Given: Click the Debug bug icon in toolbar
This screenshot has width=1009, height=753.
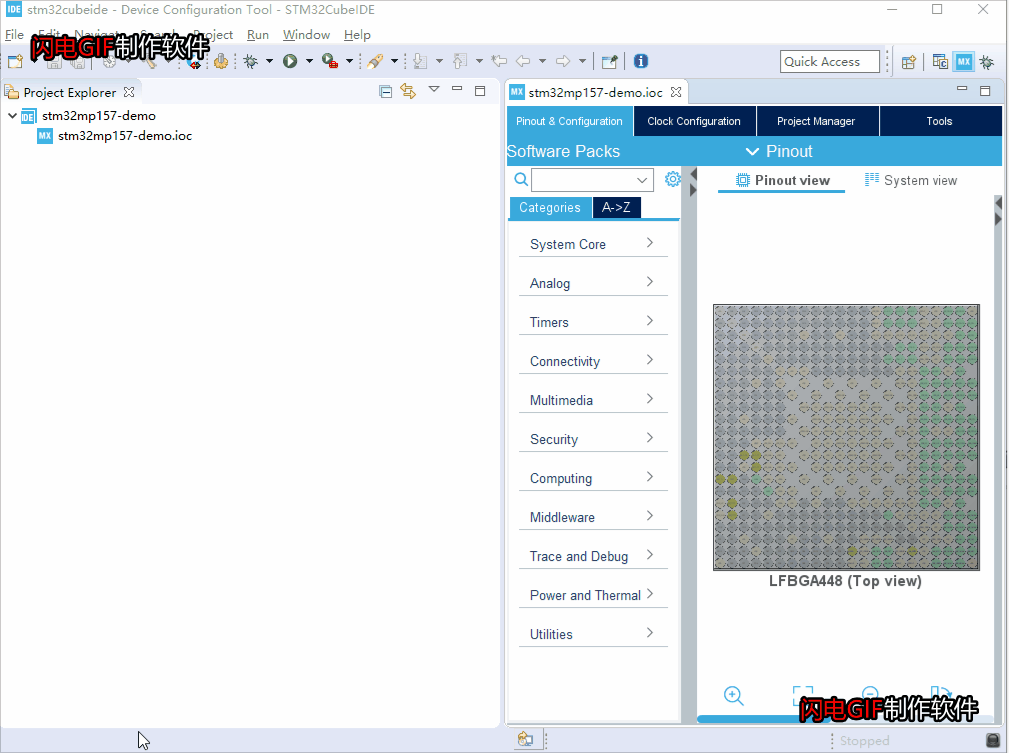Looking at the screenshot, I should coord(250,61).
